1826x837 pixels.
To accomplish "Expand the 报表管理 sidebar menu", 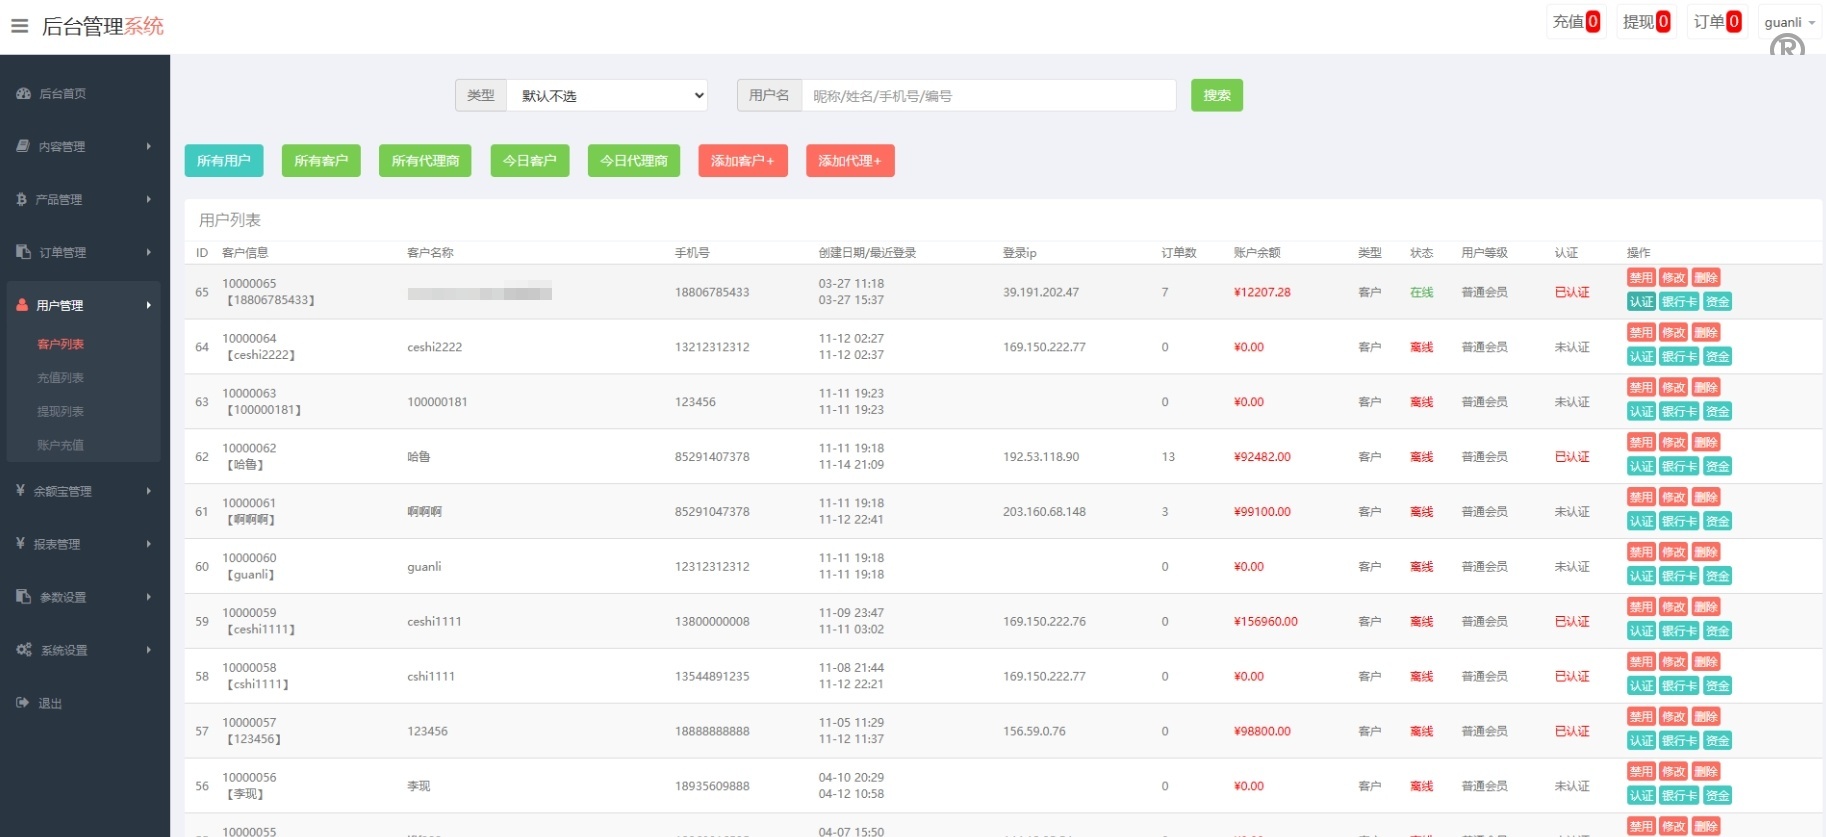I will [84, 544].
